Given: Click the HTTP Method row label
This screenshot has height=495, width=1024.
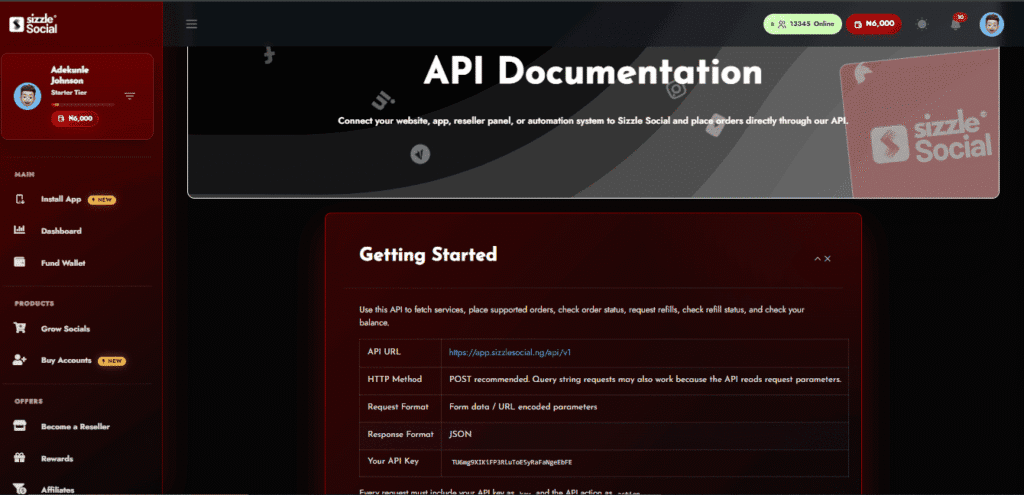Looking at the screenshot, I should click(394, 379).
